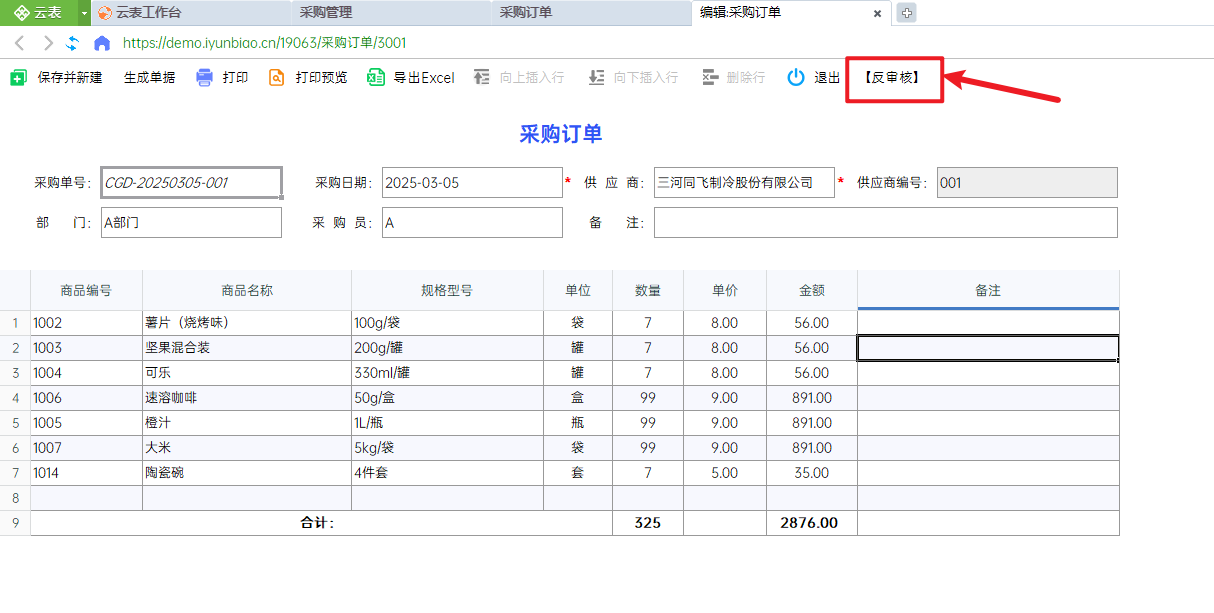Click the 采购日期 field 2025-03-05
The width and height of the screenshot is (1214, 613).
click(x=472, y=183)
